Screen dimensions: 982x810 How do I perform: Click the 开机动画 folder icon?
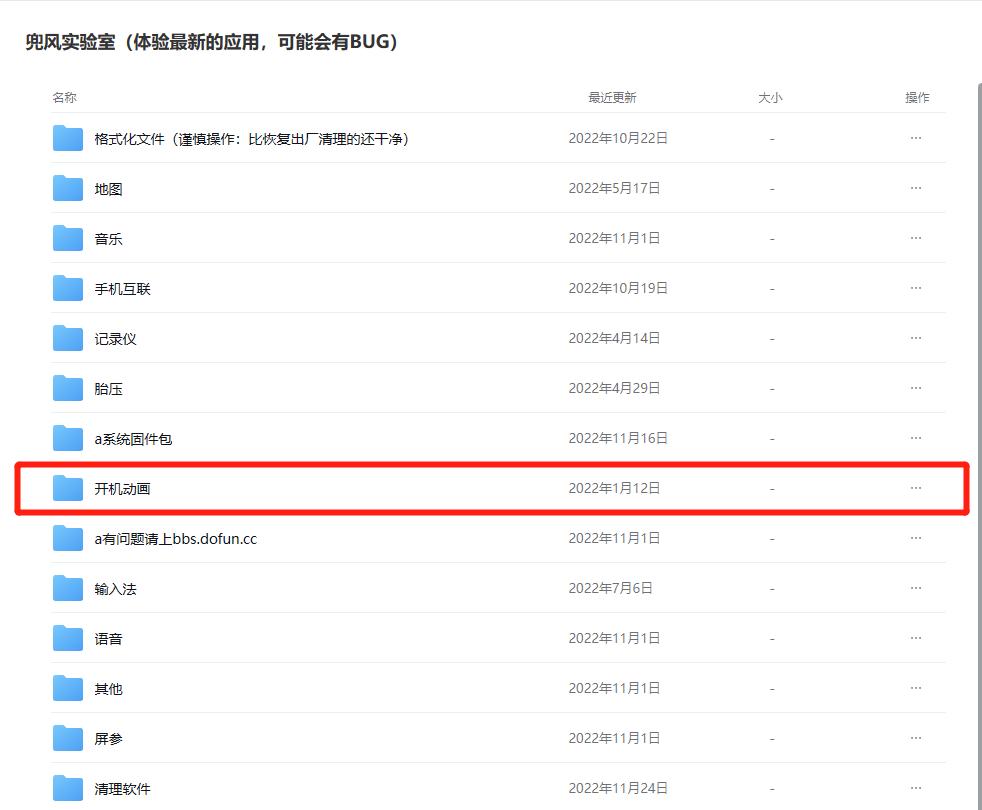(x=66, y=488)
